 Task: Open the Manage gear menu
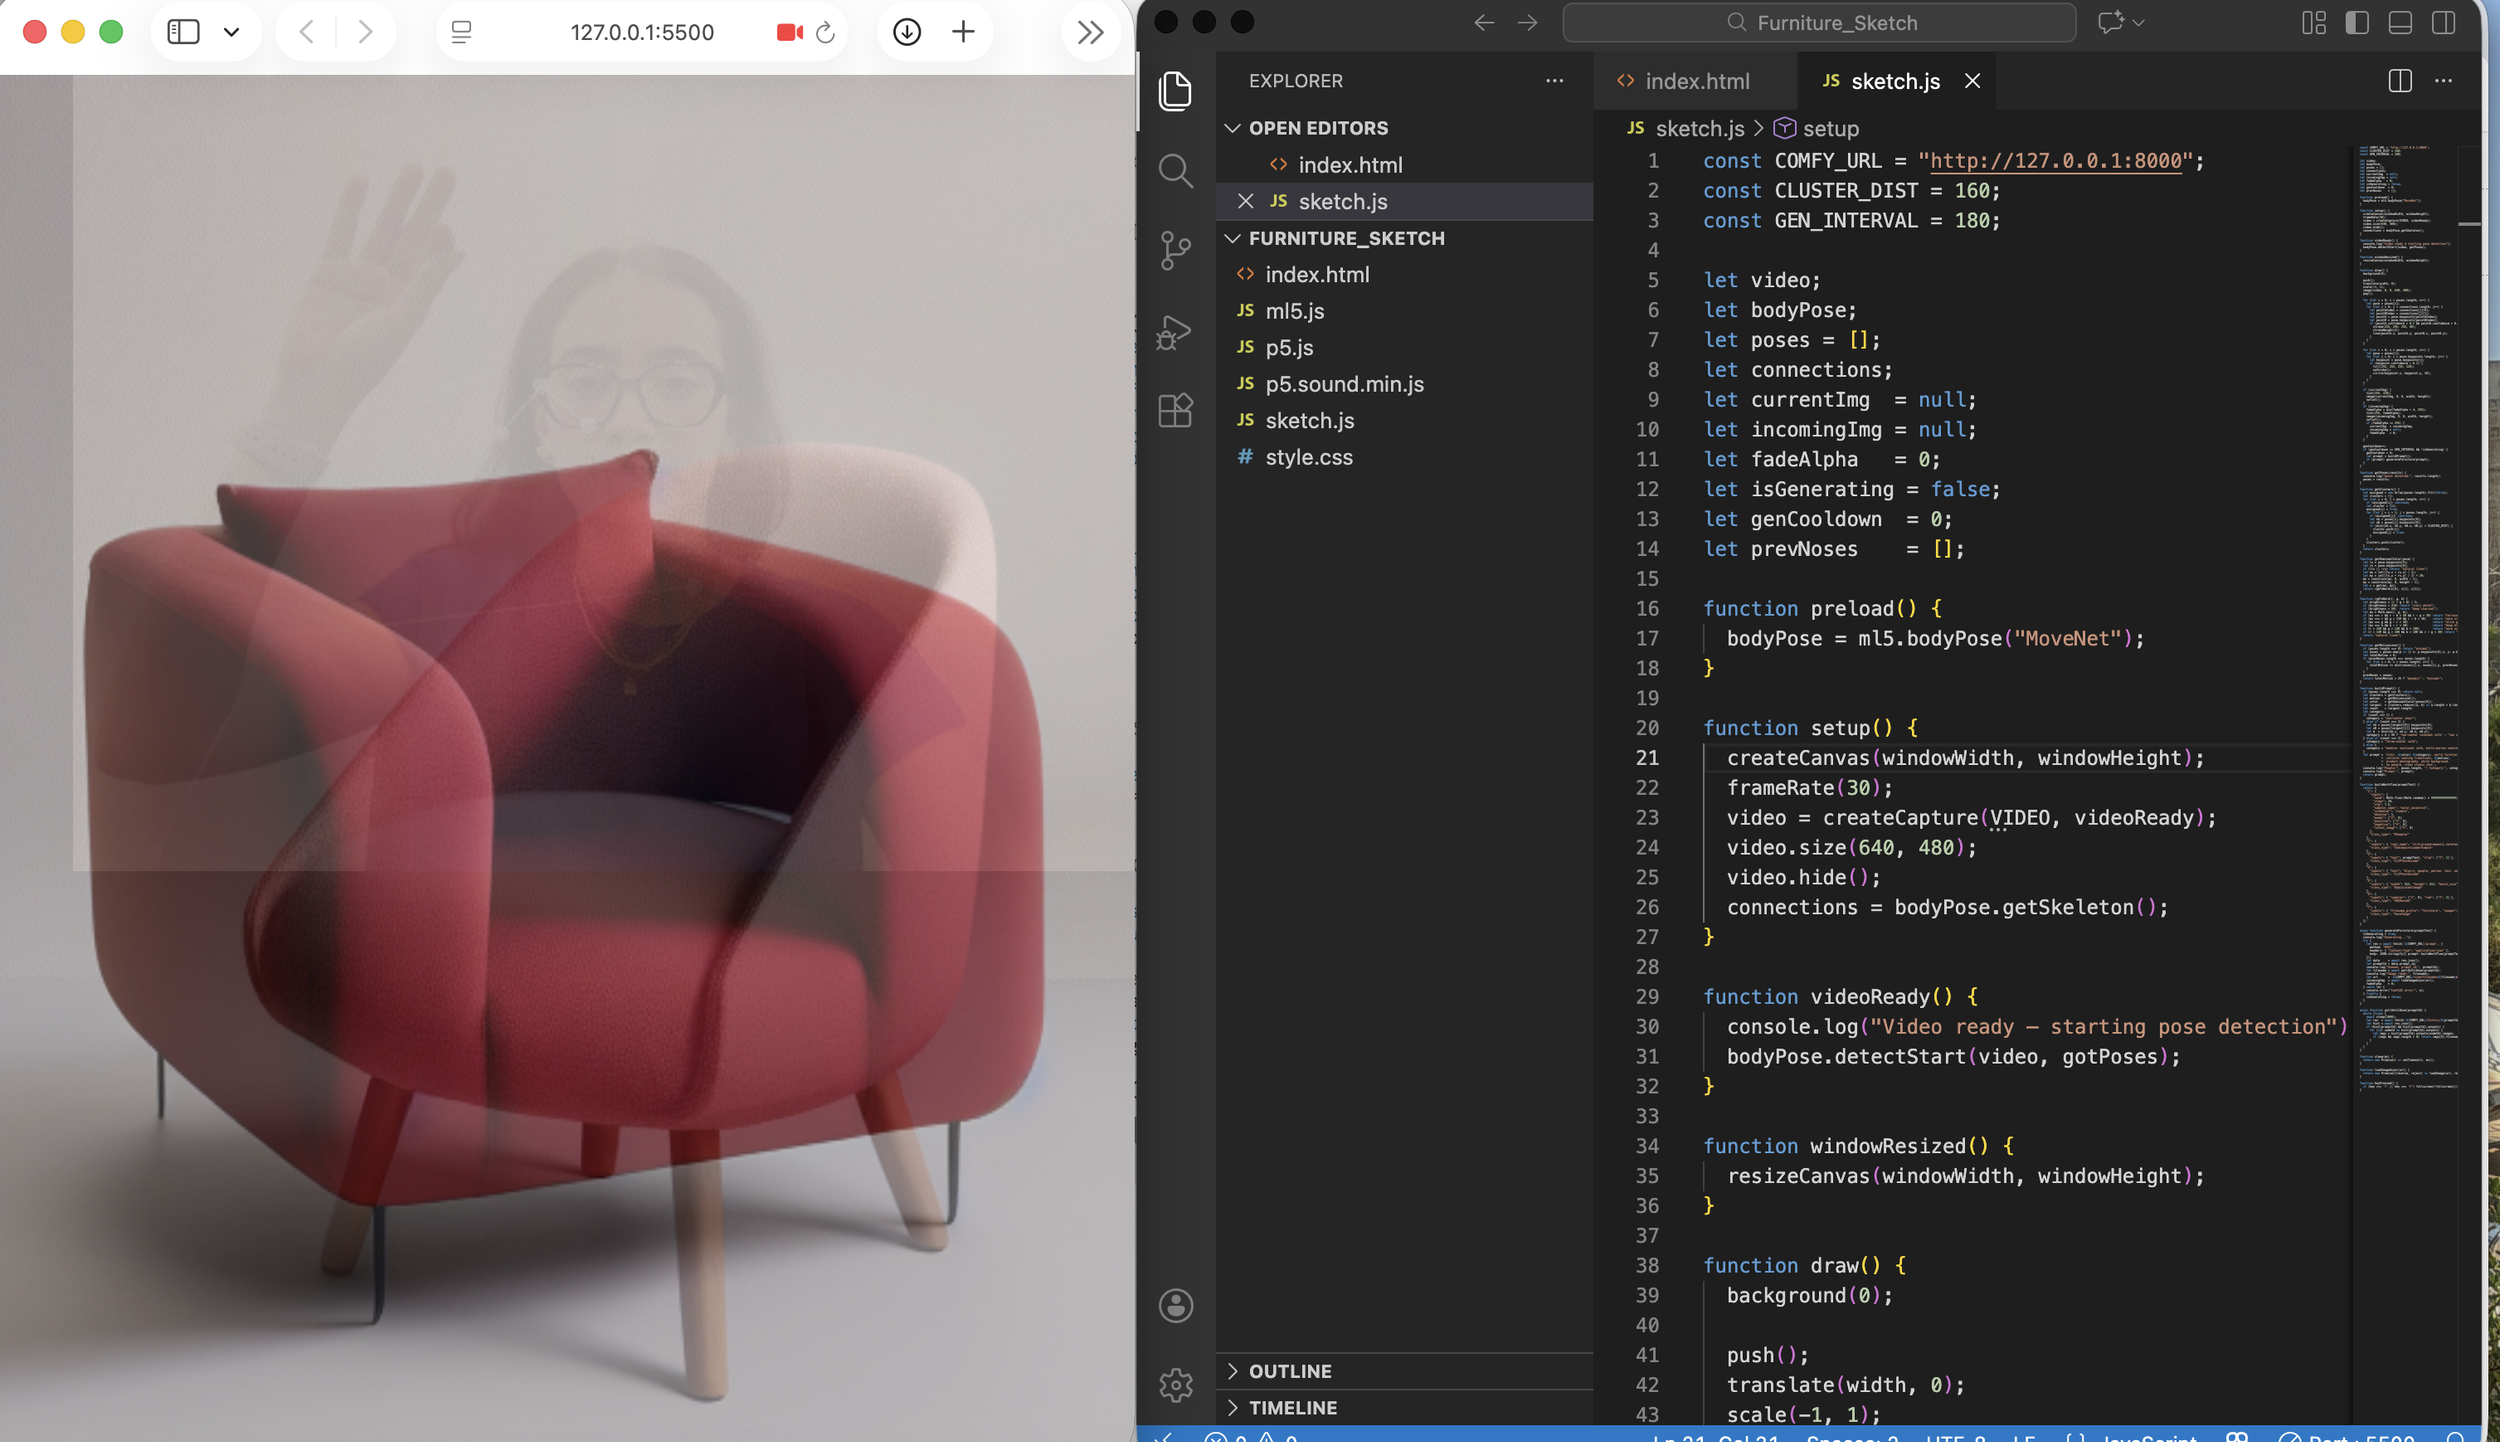(1175, 1384)
